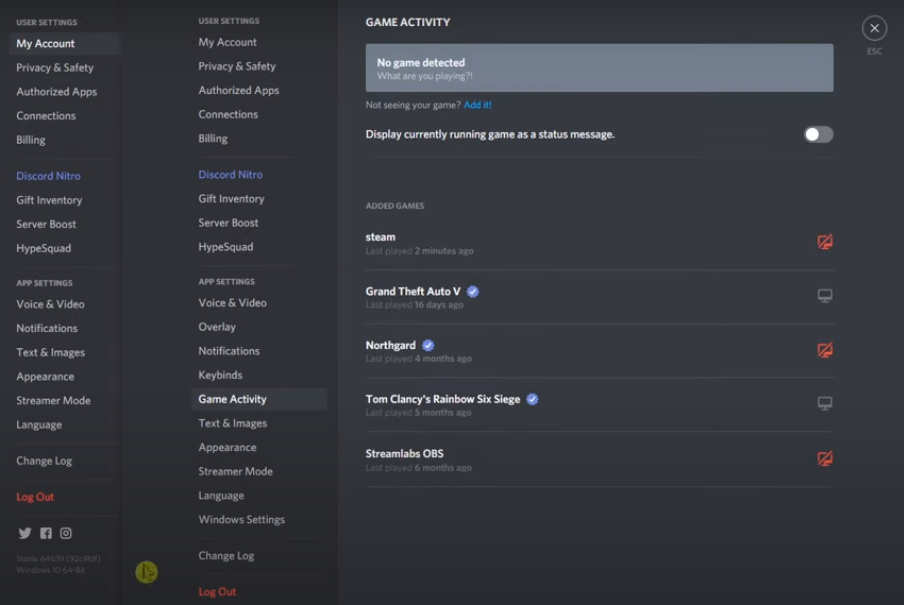Viewport: 904px width, 605px height.
Task: Open Authorized Apps in sidebar containing Overlay
Action: pyautogui.click(x=239, y=91)
